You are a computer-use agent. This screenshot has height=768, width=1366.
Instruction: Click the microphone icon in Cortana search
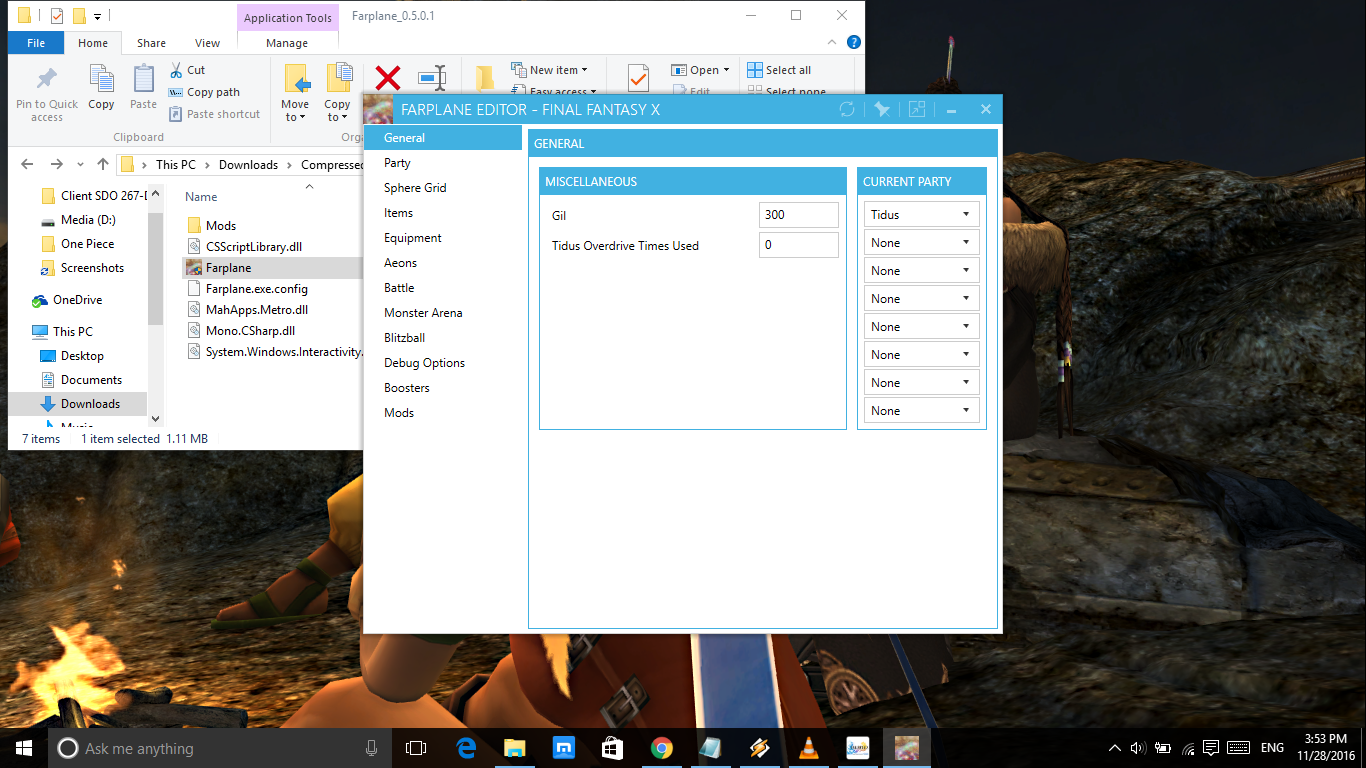click(372, 748)
